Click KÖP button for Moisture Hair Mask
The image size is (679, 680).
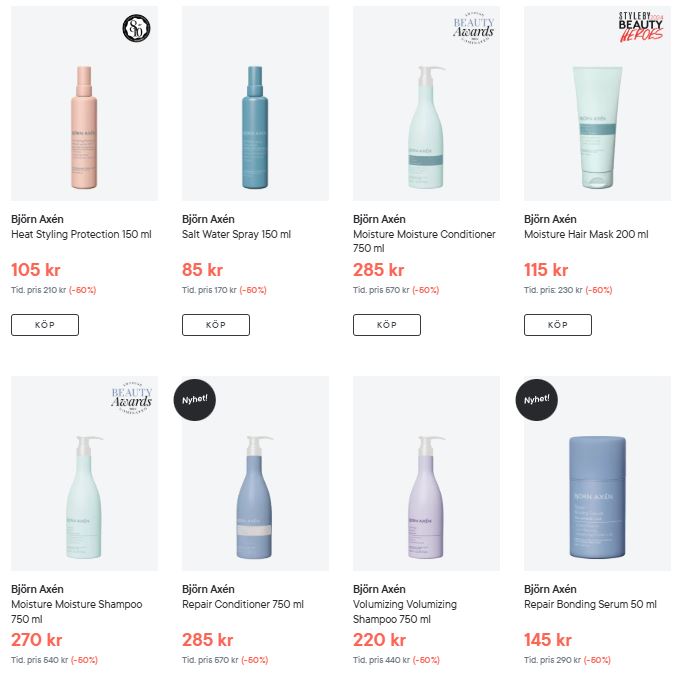point(558,325)
